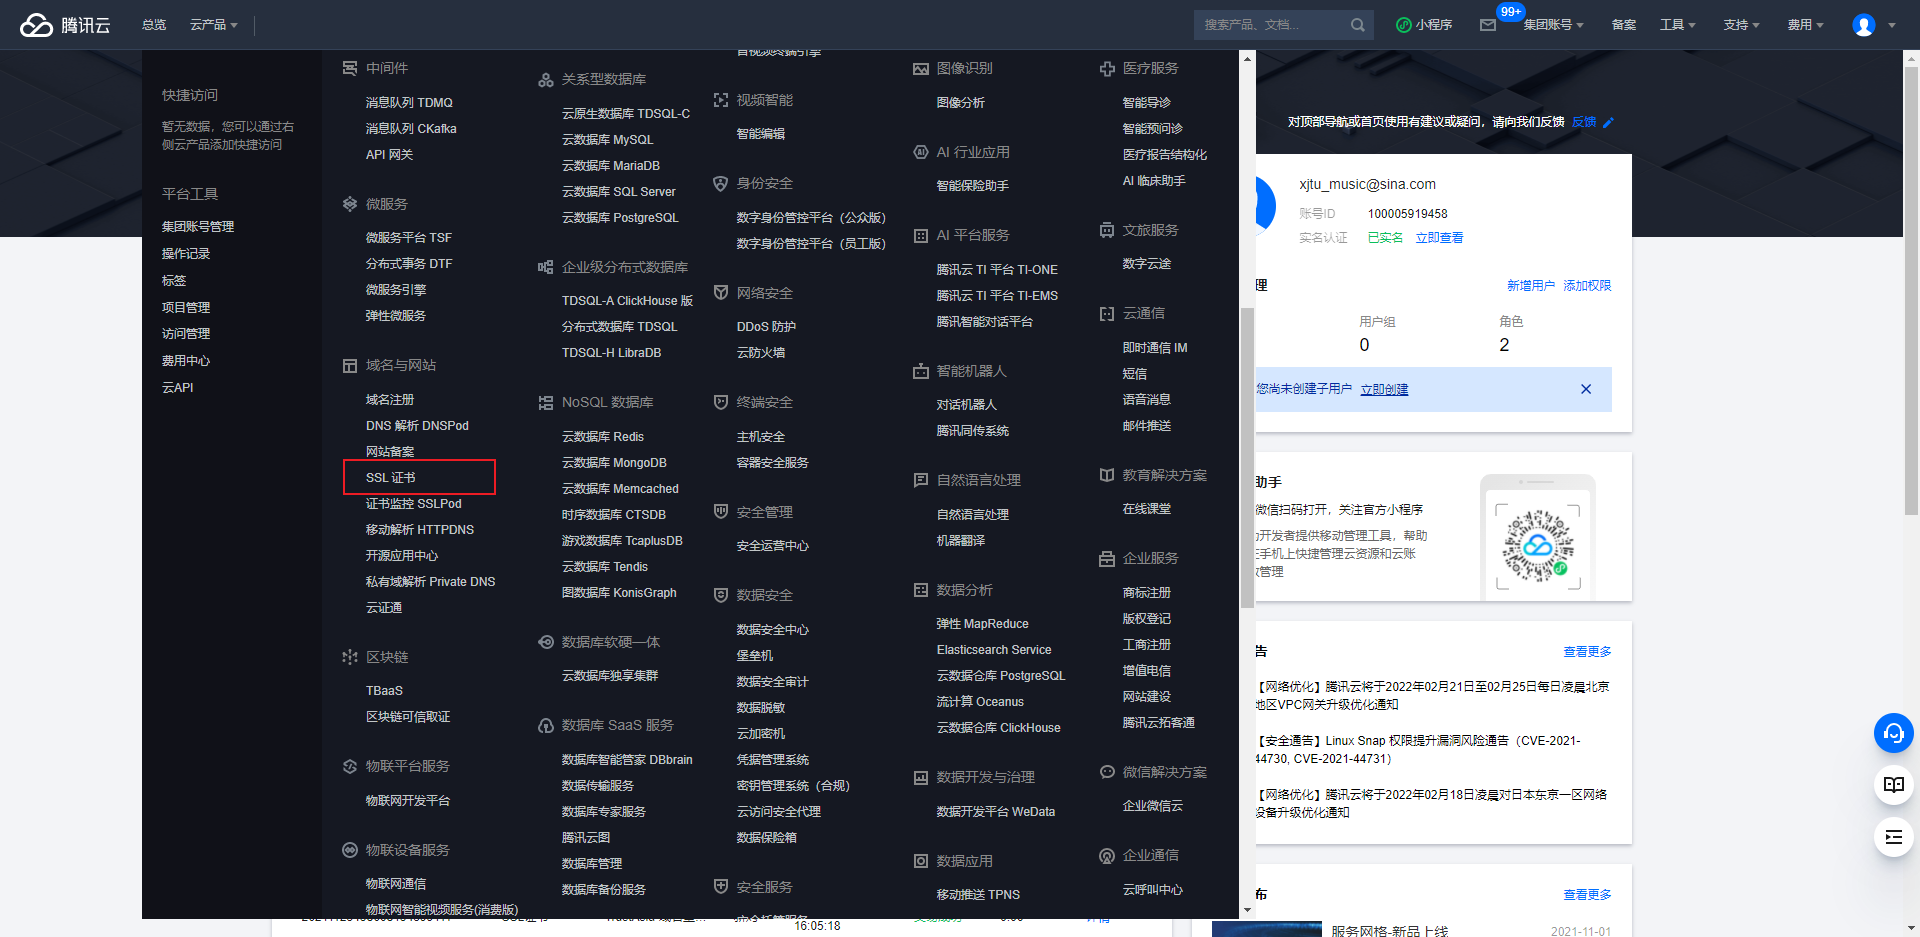Screen dimensions: 1920x937
Task: Click the 医疗服务 category icon
Action: tap(1107, 69)
